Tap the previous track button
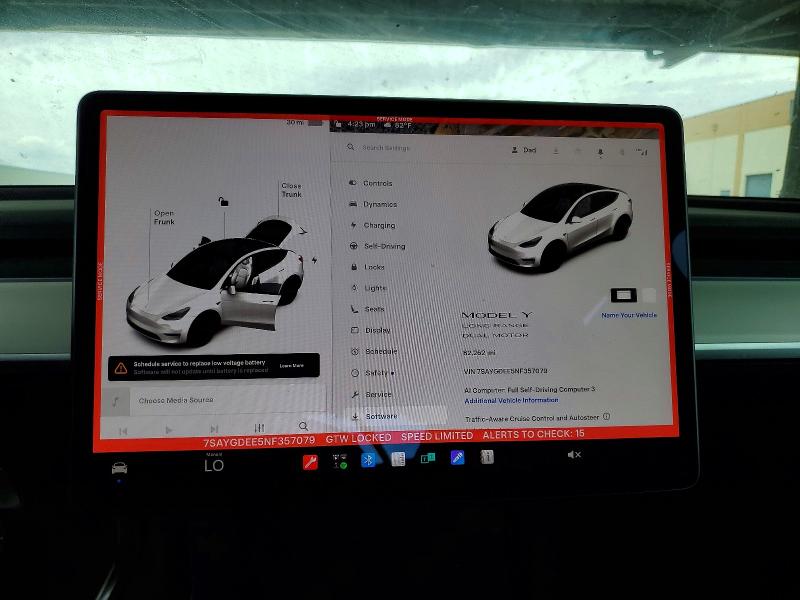This screenshot has width=800, height=600. click(123, 431)
